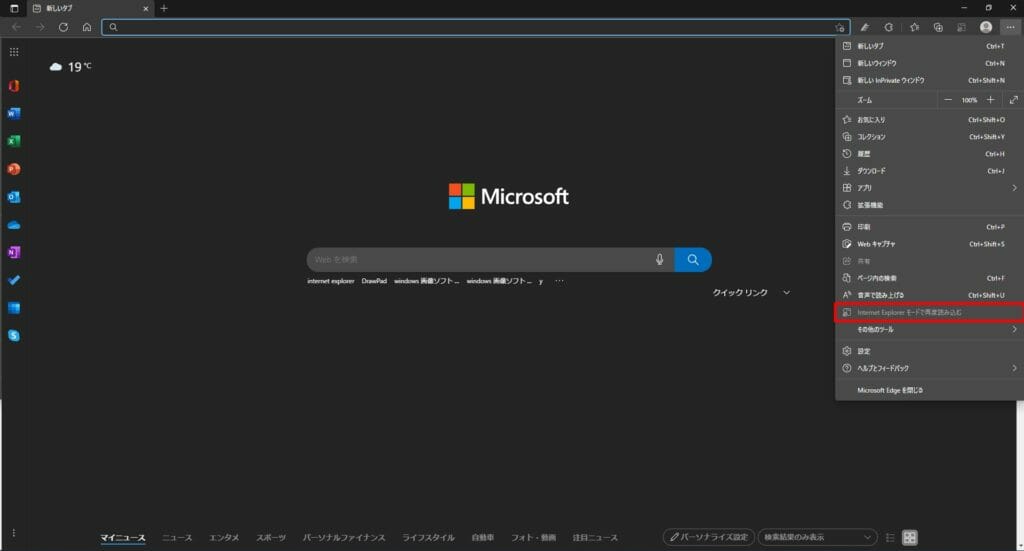Reload the page with the refresh icon
Image resolution: width=1024 pixels, height=551 pixels.
click(x=63, y=27)
